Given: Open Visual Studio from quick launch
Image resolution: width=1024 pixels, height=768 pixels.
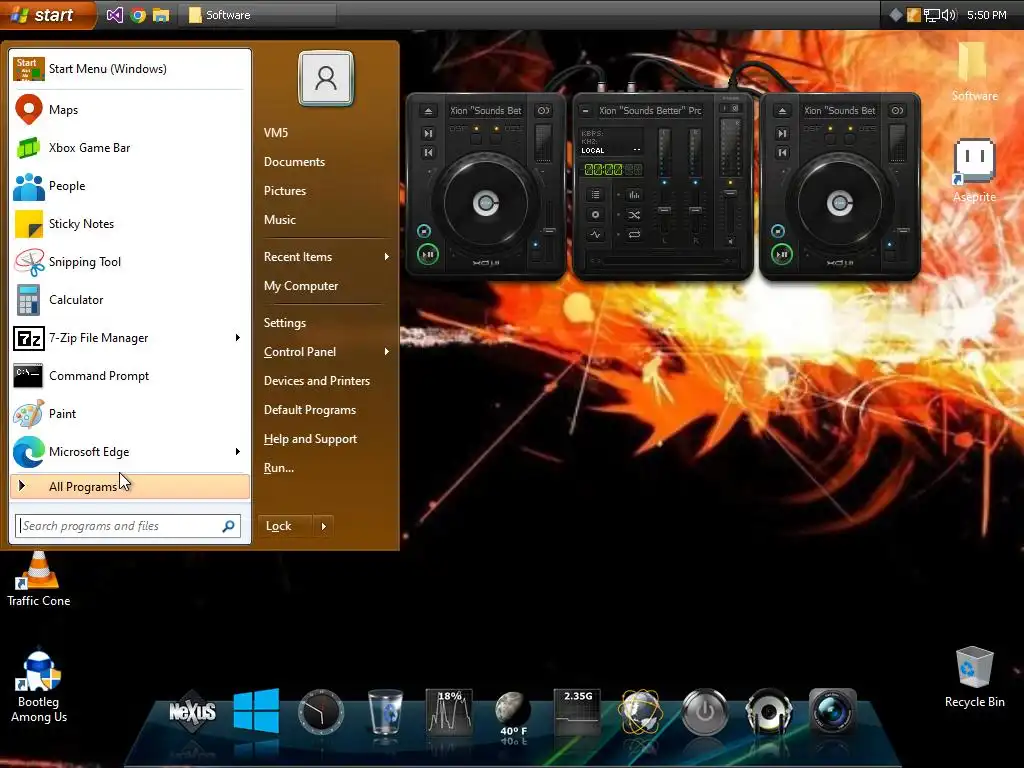Looking at the screenshot, I should 115,14.
